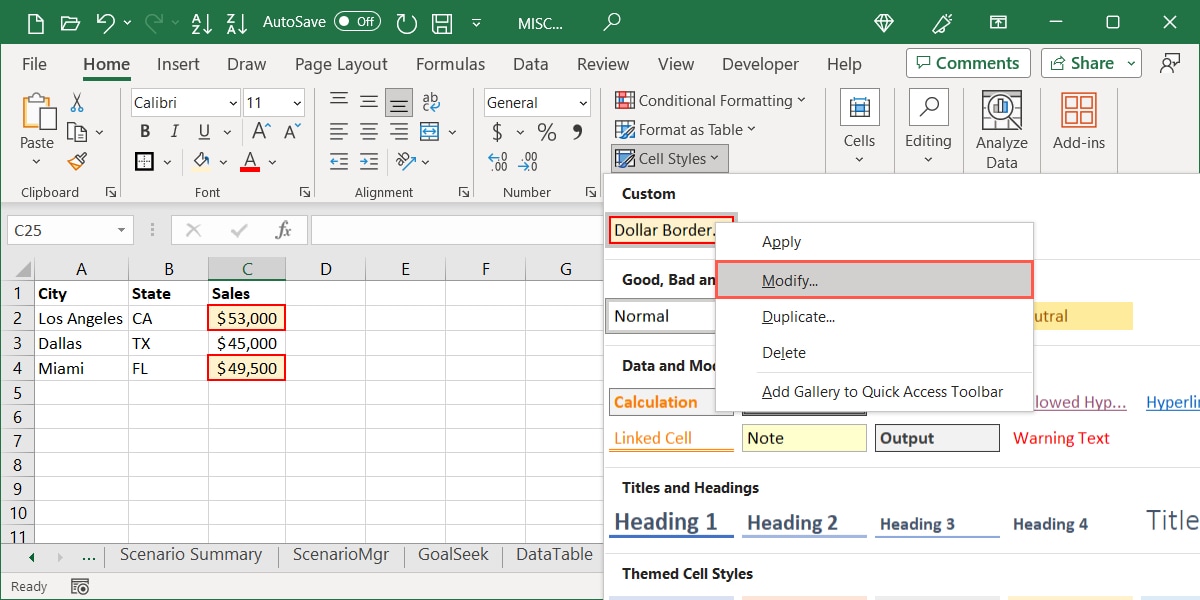Open Conditional Formatting options

(711, 101)
